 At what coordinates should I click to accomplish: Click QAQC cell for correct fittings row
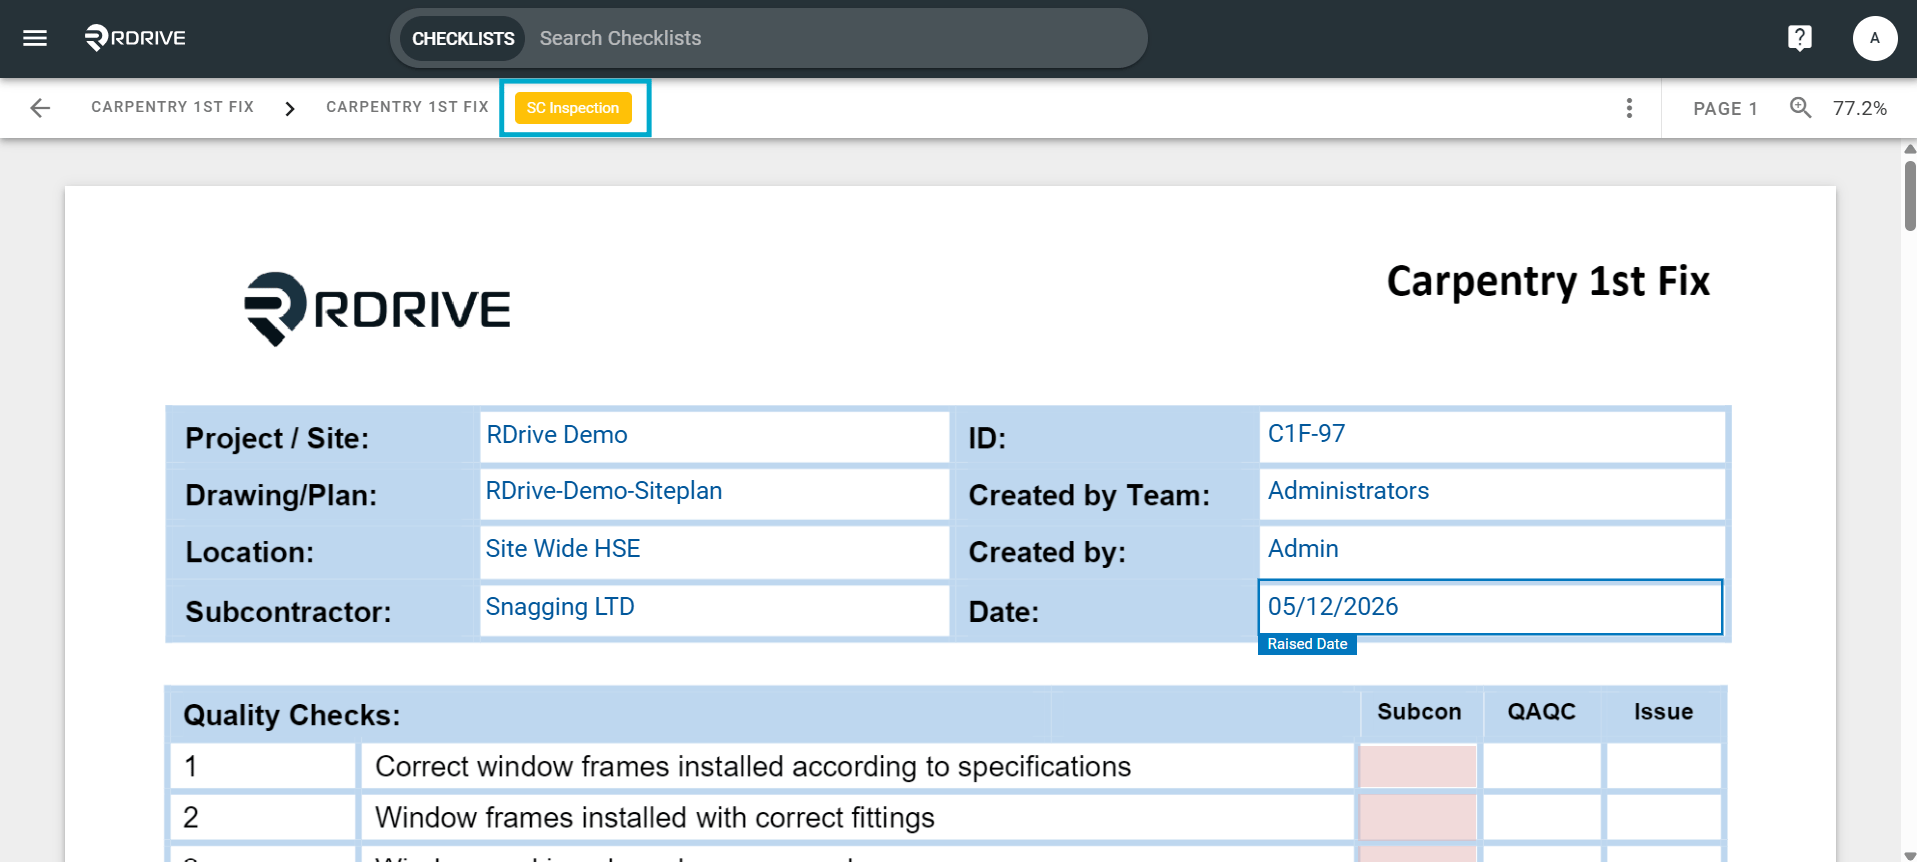(1541, 817)
